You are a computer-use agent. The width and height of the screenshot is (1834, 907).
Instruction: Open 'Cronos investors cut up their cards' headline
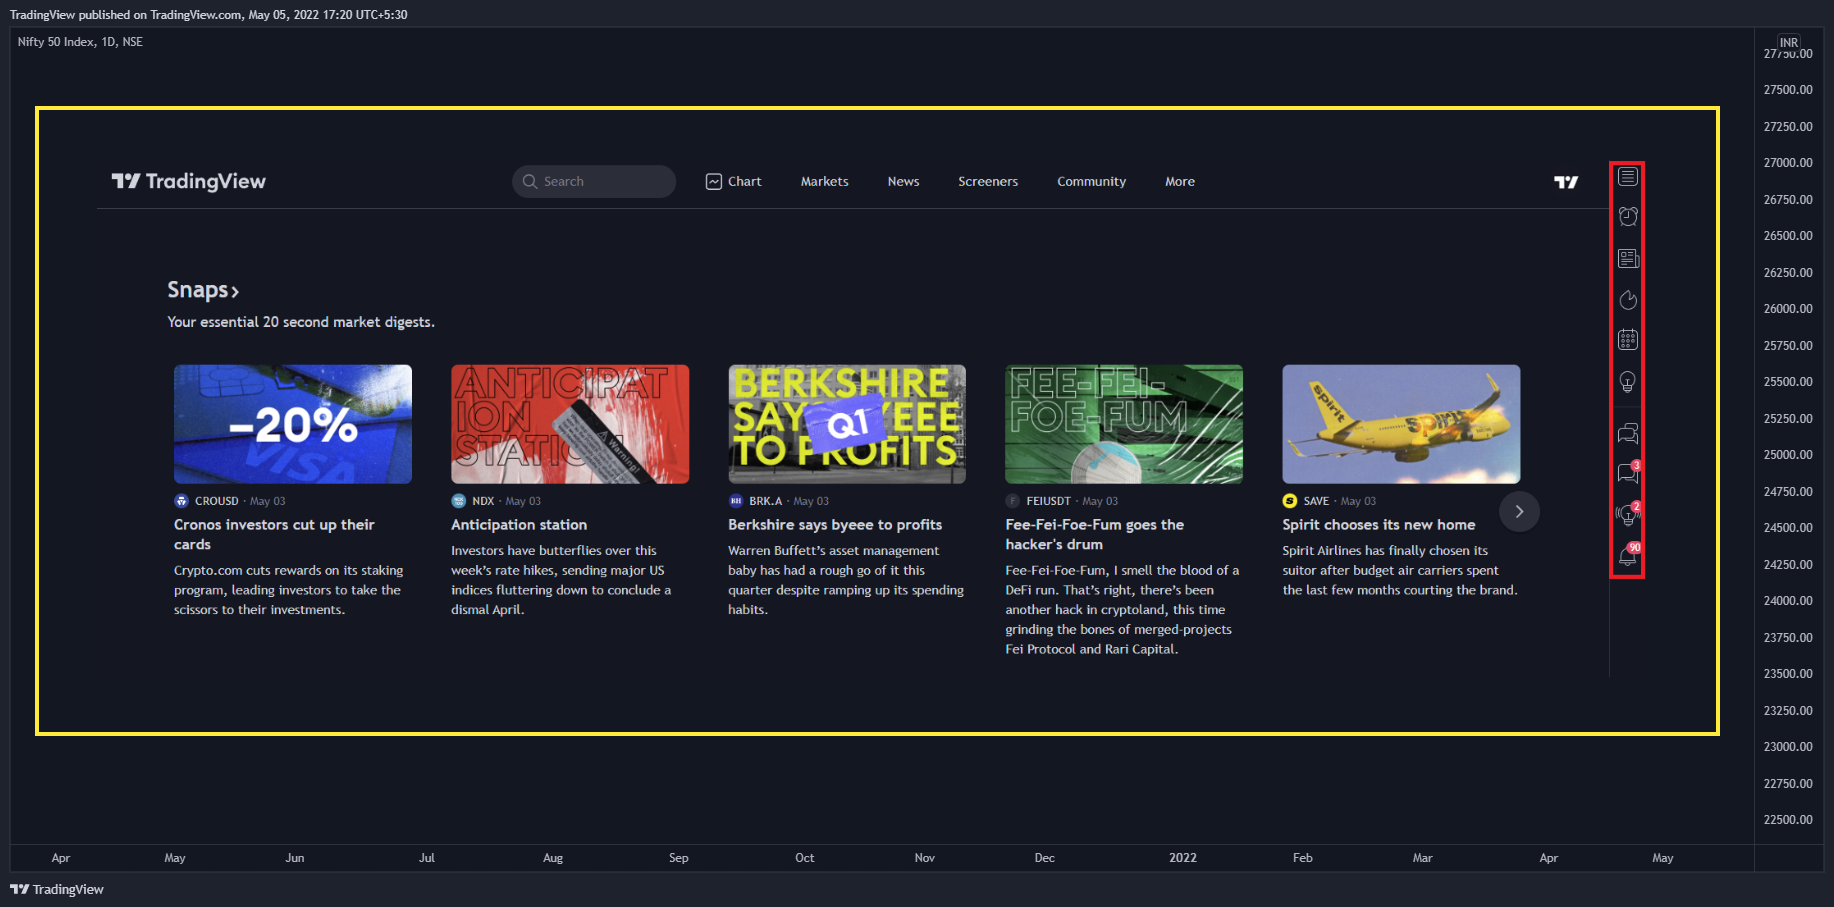pos(274,535)
